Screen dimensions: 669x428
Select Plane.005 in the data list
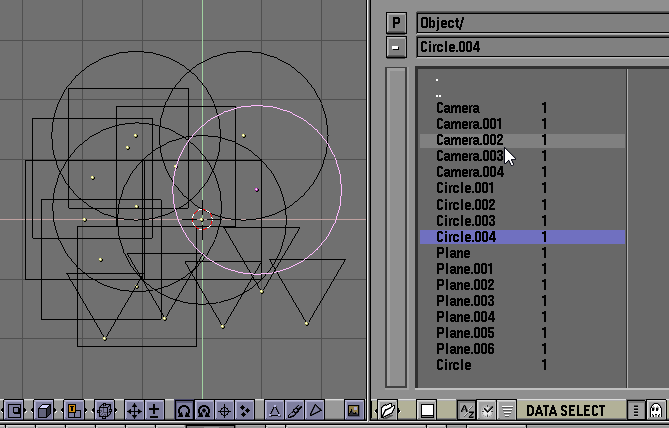coord(522,333)
